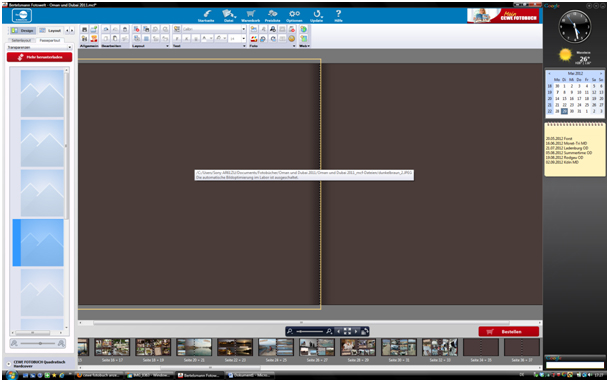The height and width of the screenshot is (382, 609).
Task: Click the page zoom slider in zoom bar
Action: pyautogui.click(x=310, y=331)
